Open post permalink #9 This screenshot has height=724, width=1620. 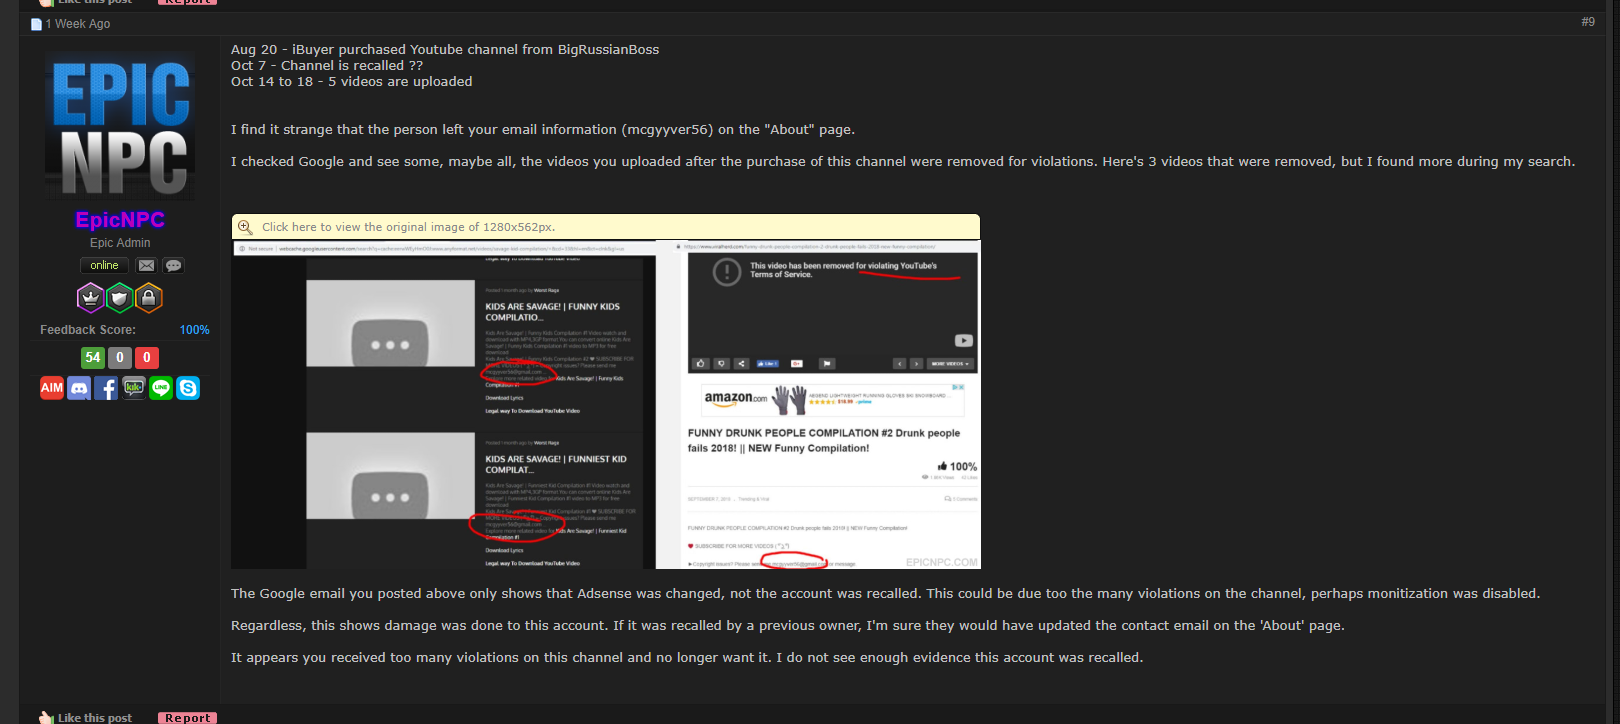point(1588,22)
